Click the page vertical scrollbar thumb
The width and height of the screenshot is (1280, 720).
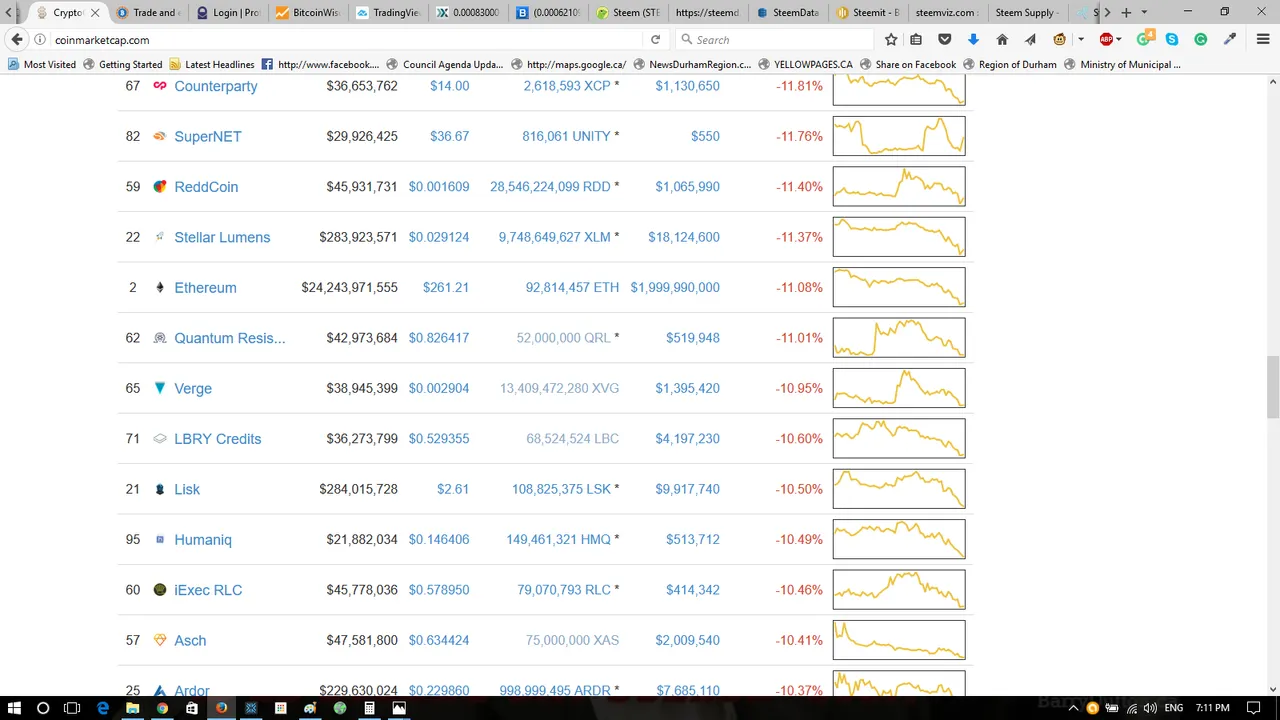tap(1273, 387)
